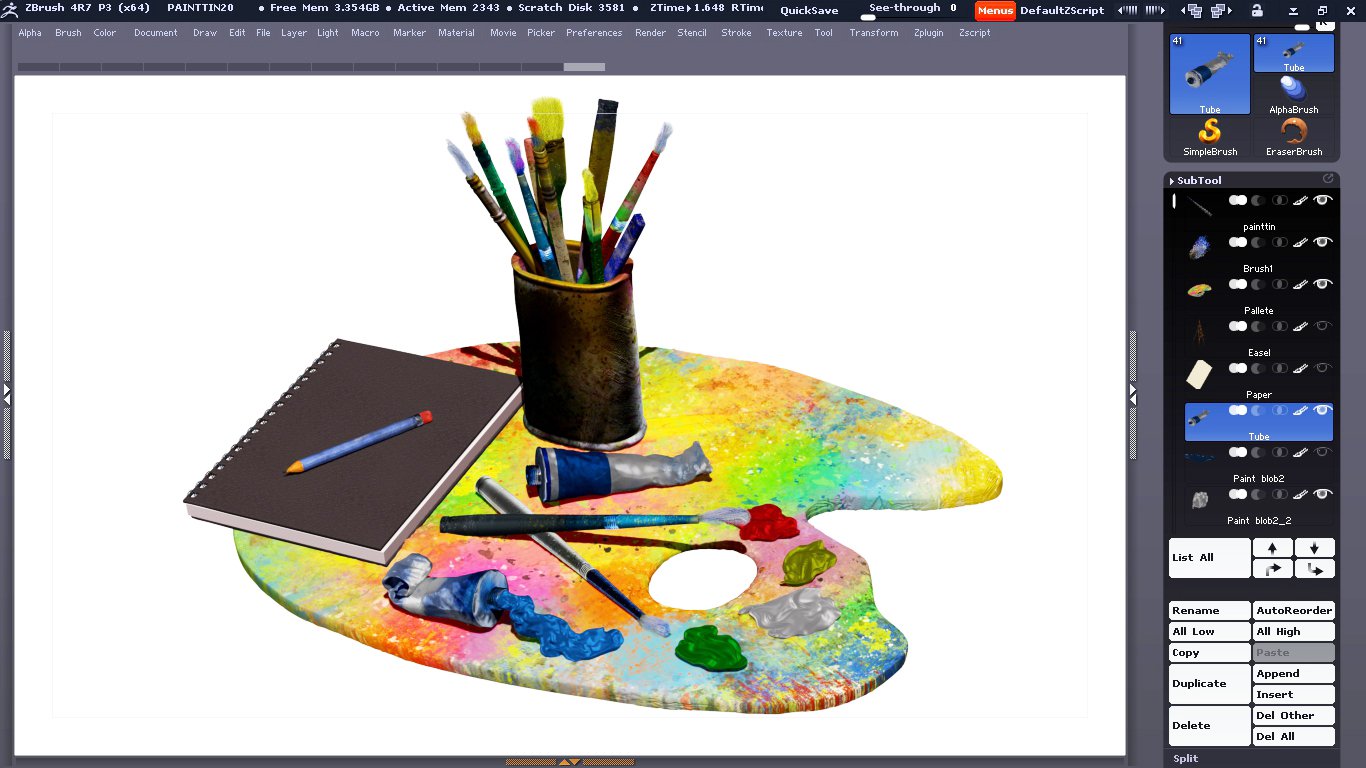Toggle visibility of Paint blob2_2 subtool

(x=1323, y=495)
